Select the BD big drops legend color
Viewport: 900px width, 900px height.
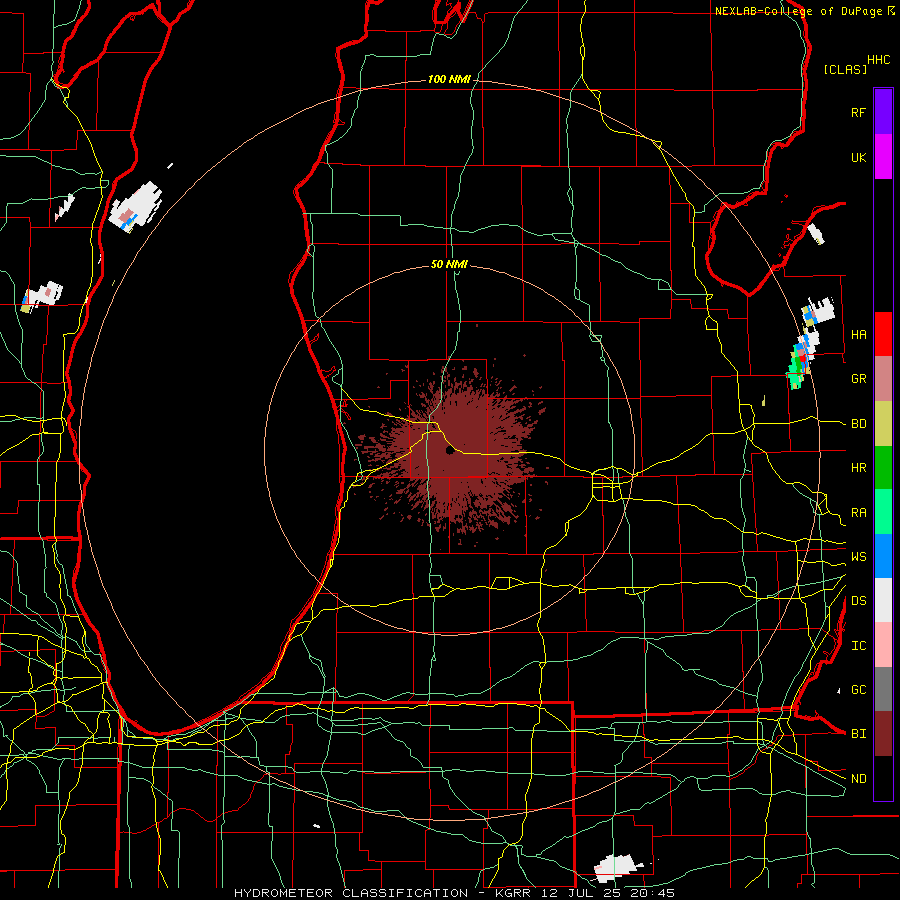[883, 424]
